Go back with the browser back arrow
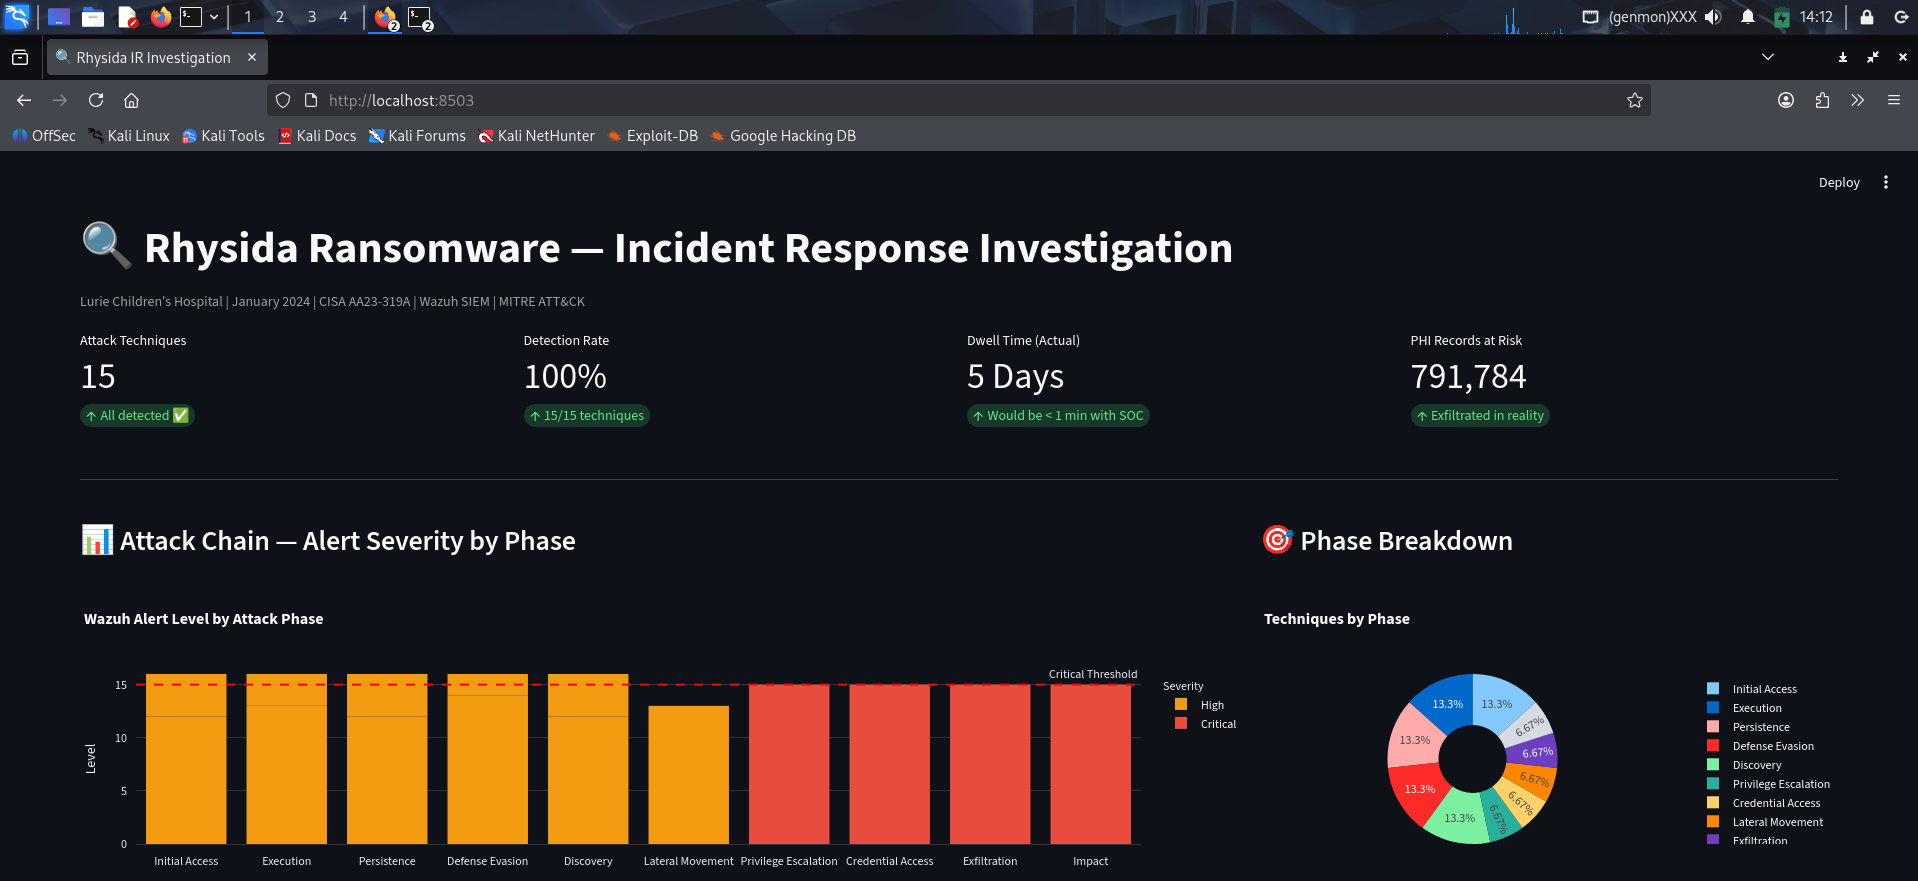 pyautogui.click(x=24, y=100)
